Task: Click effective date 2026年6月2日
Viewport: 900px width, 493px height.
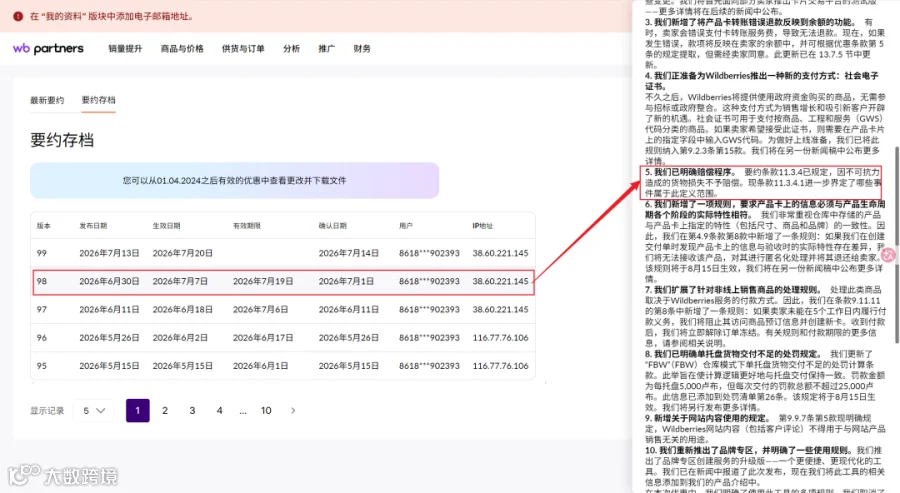Action: pos(180,337)
